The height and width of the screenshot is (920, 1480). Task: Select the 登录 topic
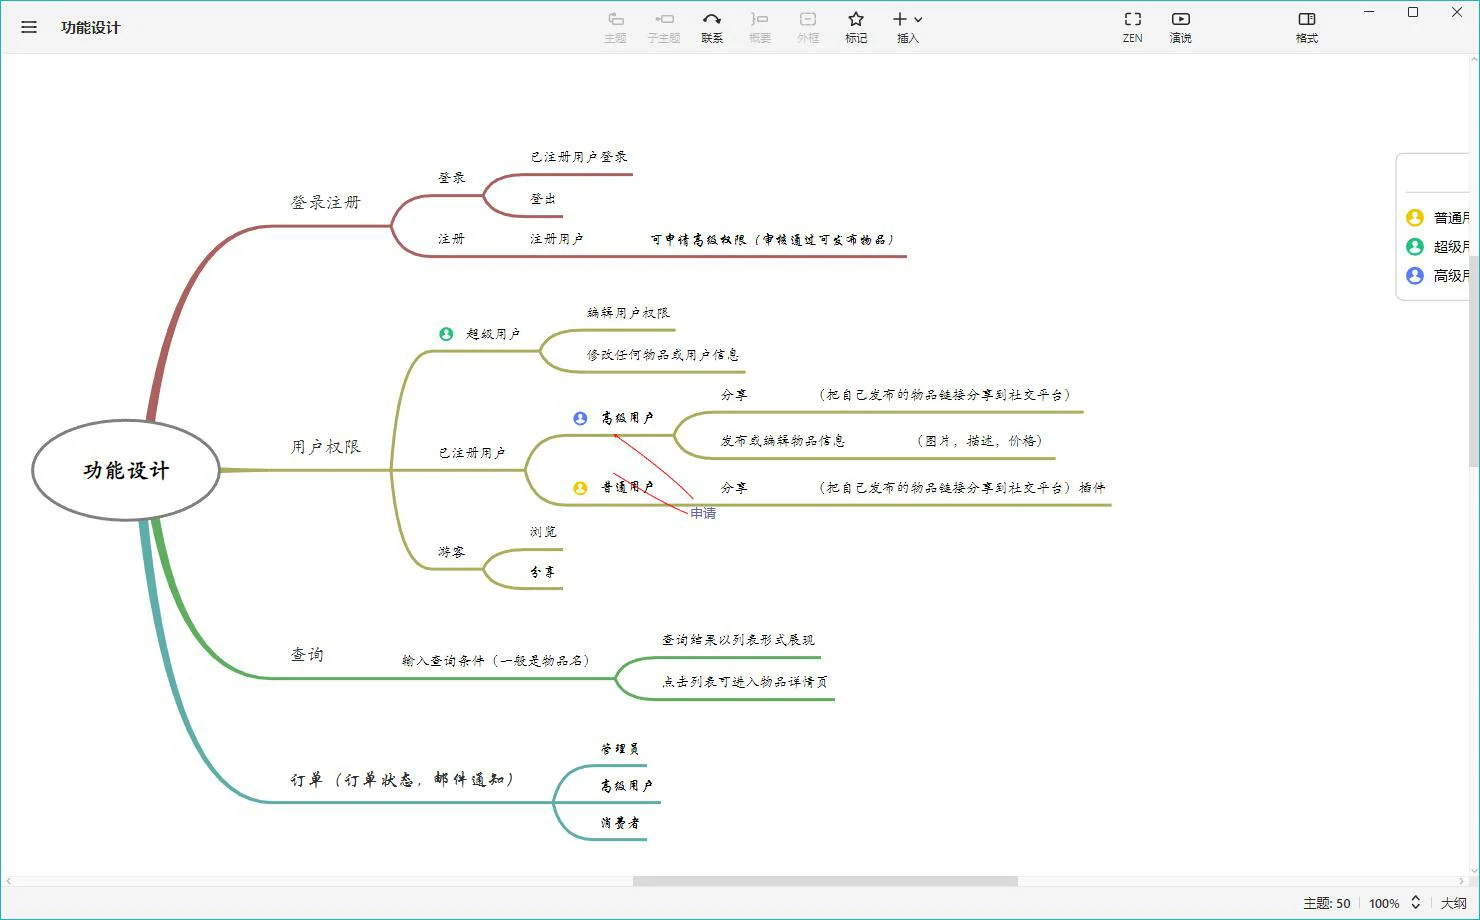point(451,178)
